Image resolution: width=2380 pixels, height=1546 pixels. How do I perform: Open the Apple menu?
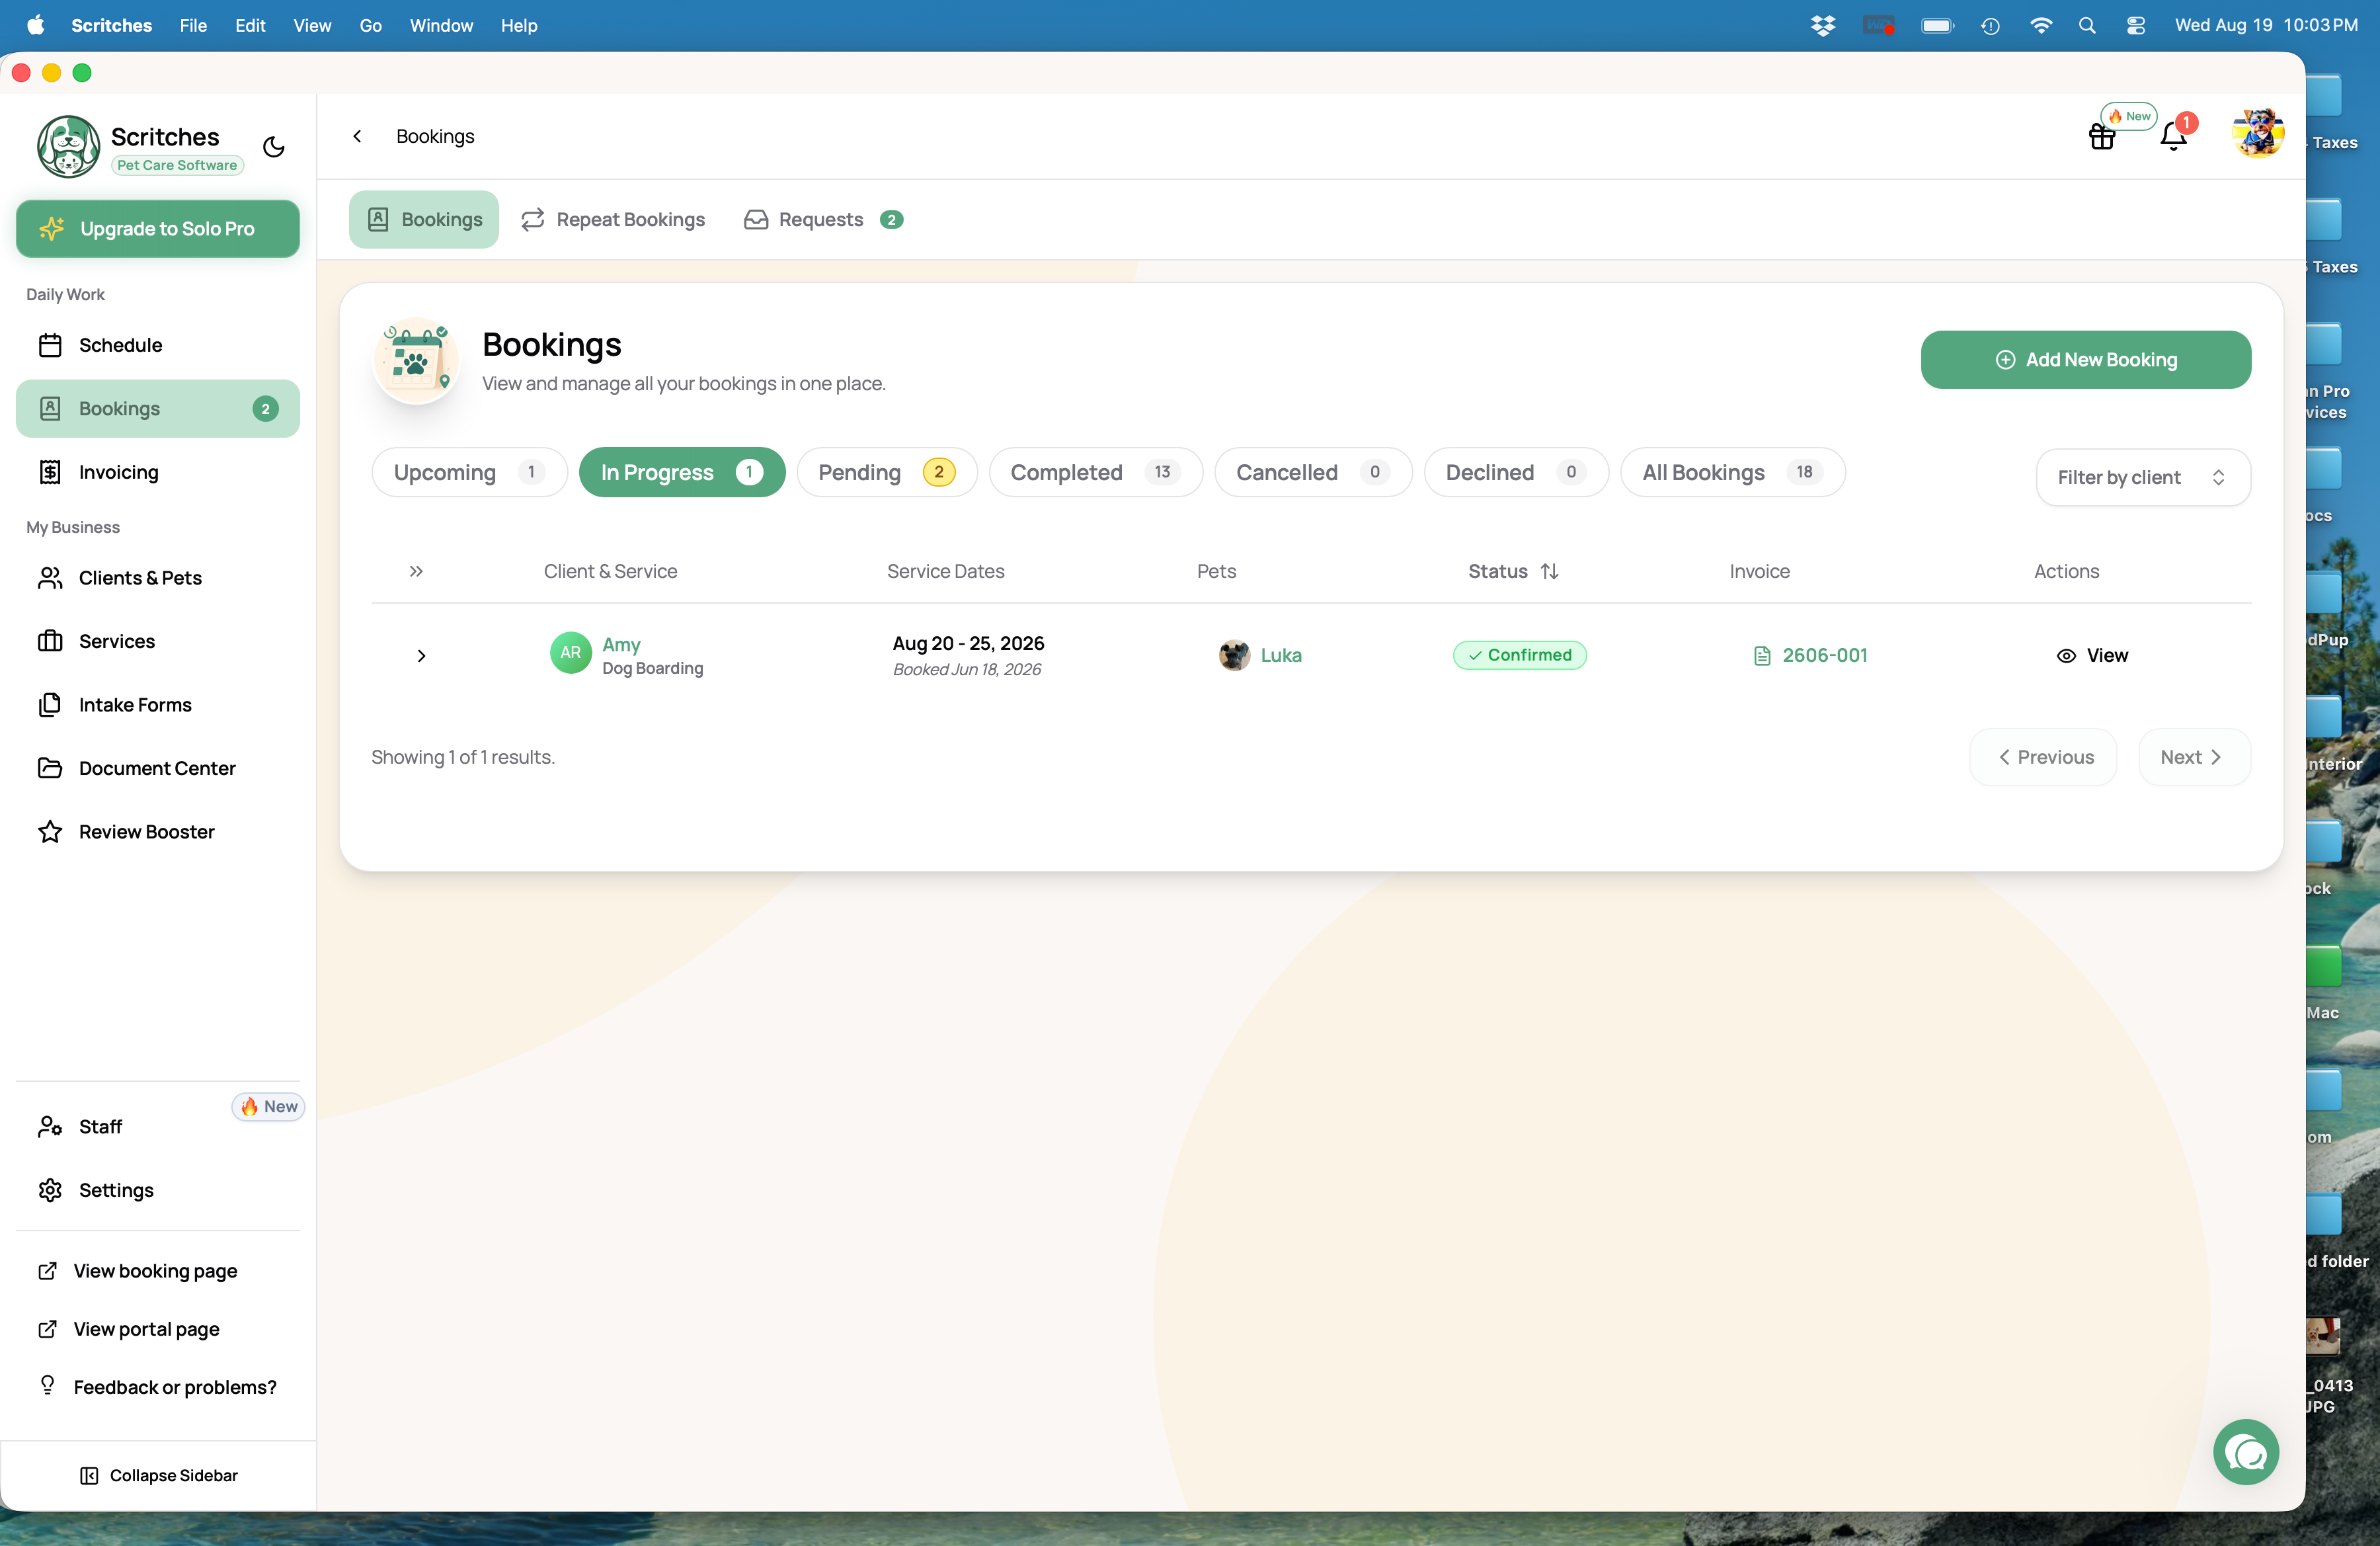(36, 25)
